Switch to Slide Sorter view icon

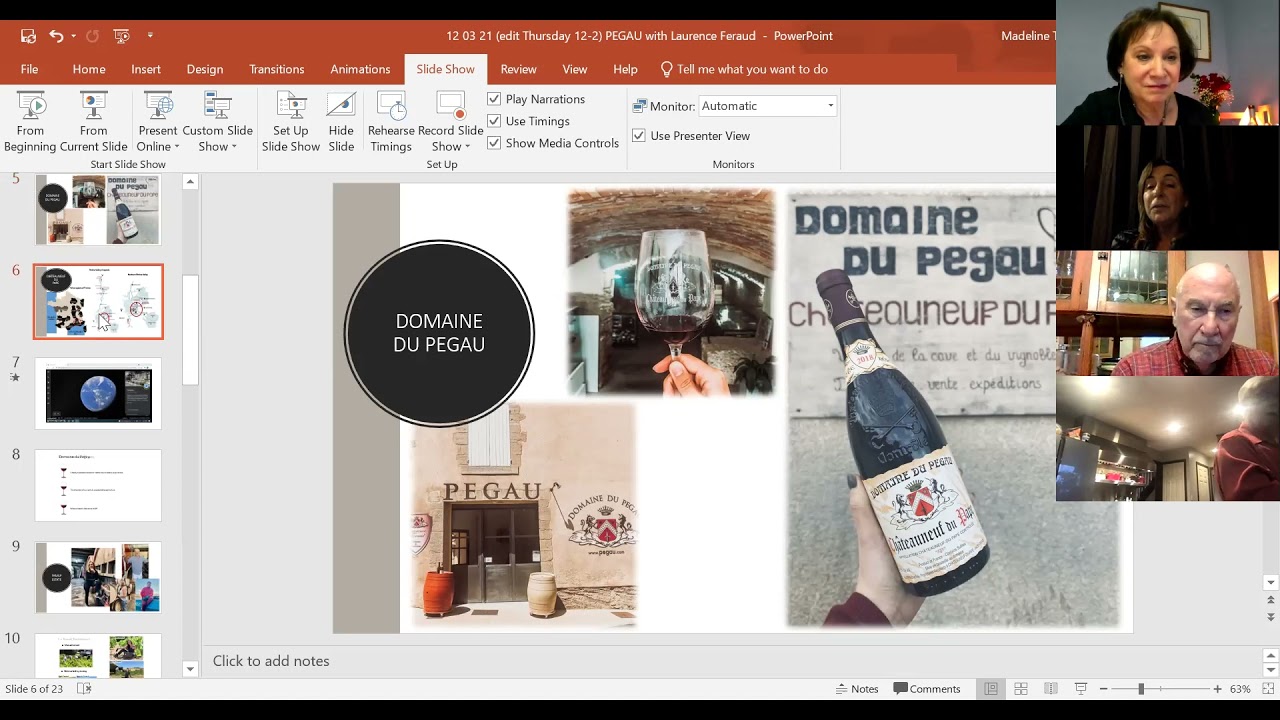click(1021, 689)
